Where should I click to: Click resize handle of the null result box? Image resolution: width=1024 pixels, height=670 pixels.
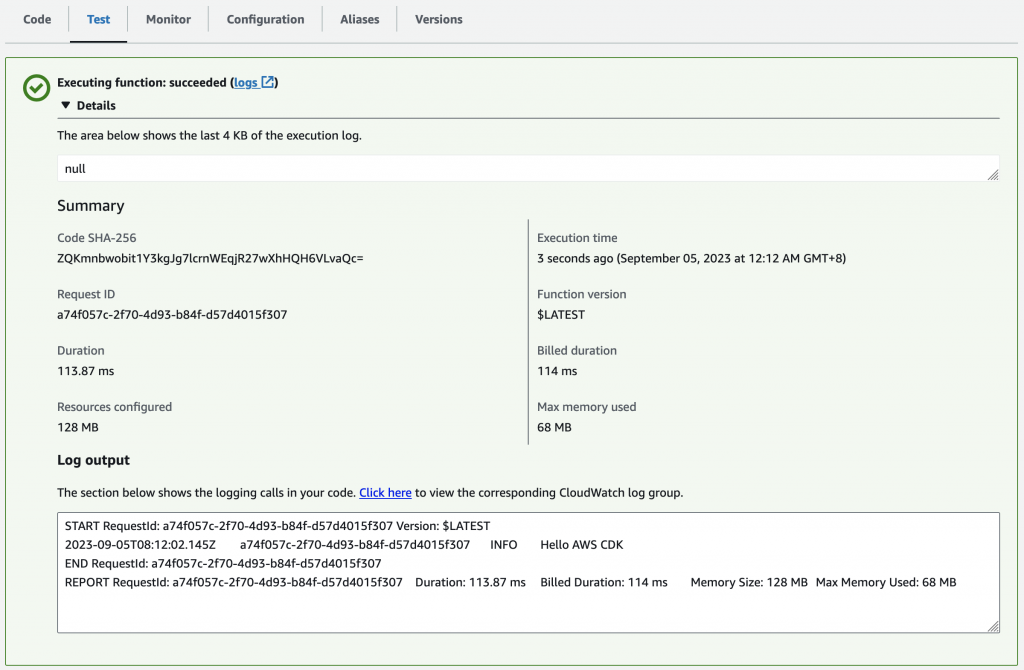tap(992, 175)
